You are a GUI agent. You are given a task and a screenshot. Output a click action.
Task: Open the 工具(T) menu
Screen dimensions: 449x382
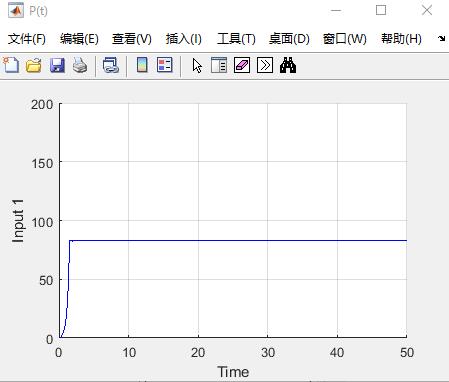236,39
